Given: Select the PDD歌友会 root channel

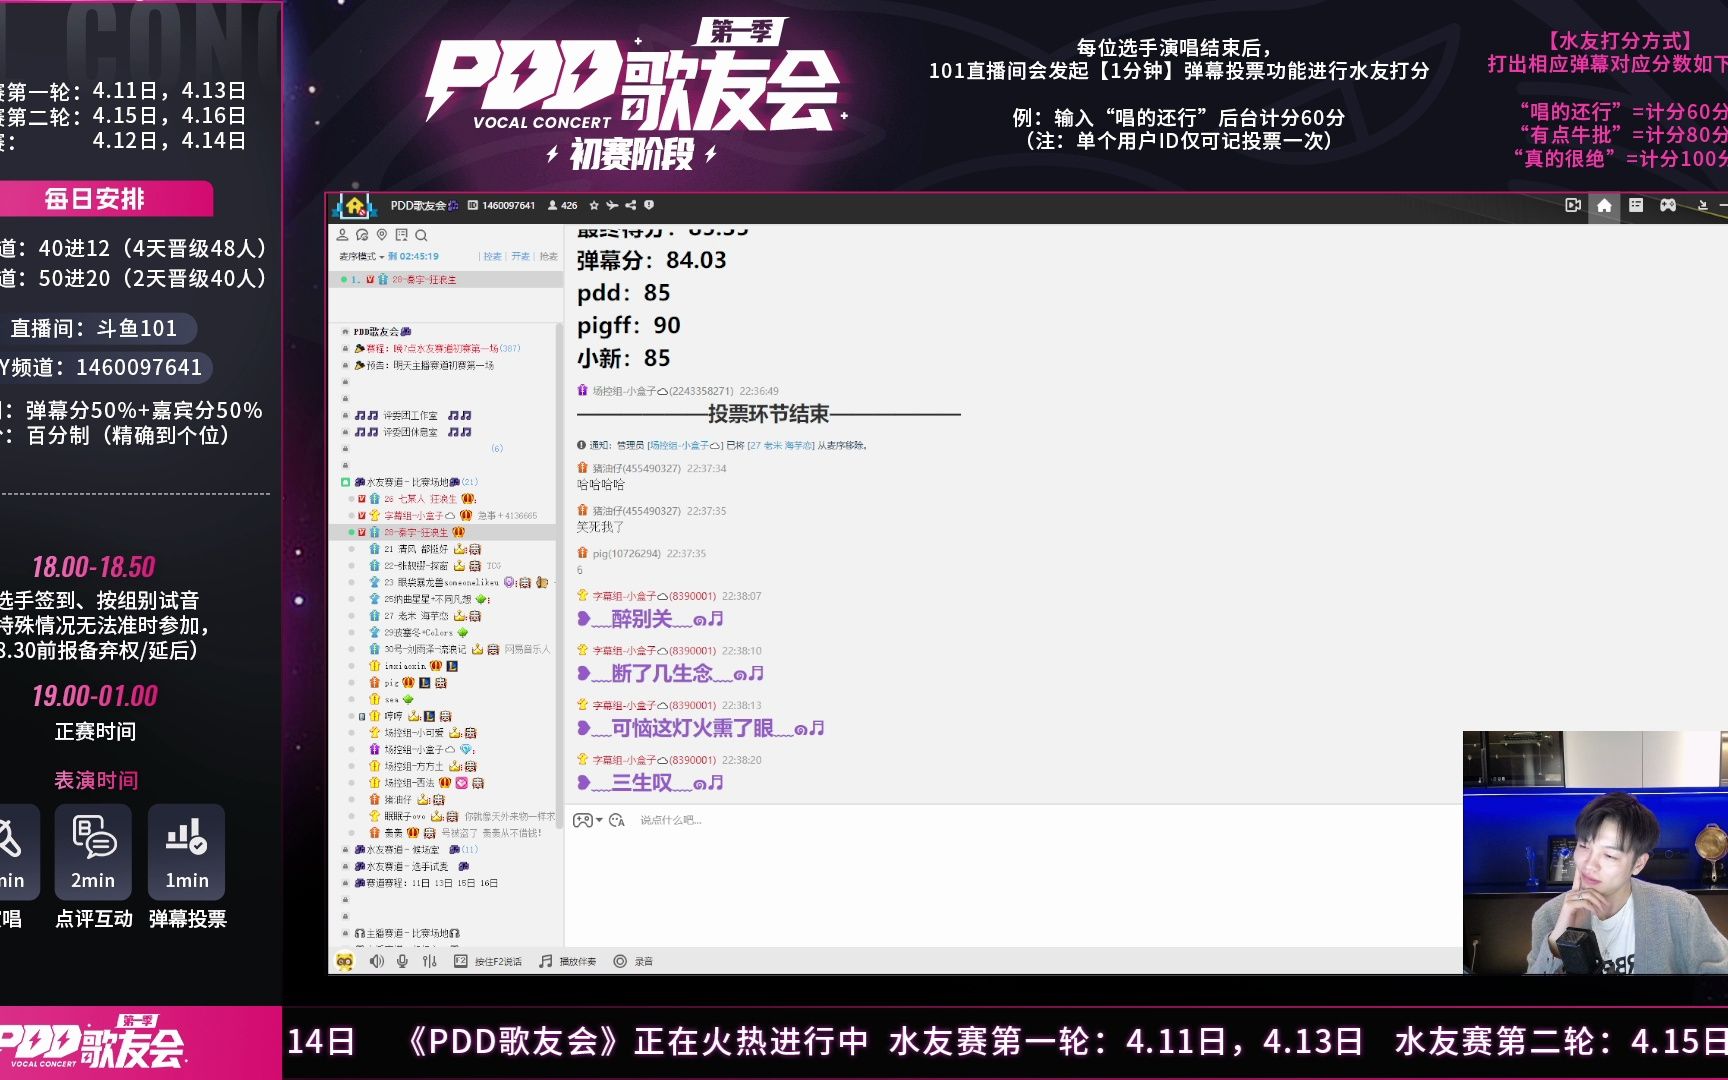Looking at the screenshot, I should (x=382, y=331).
